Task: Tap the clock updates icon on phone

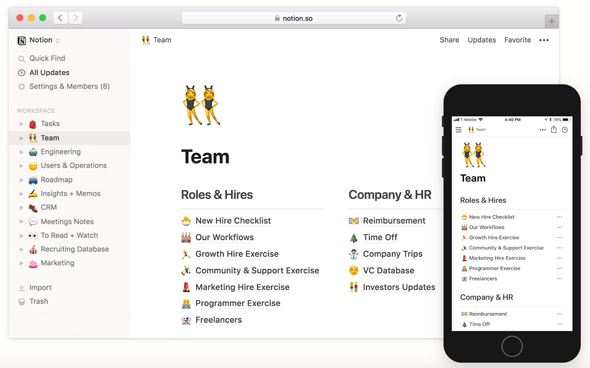Action: pyautogui.click(x=565, y=130)
